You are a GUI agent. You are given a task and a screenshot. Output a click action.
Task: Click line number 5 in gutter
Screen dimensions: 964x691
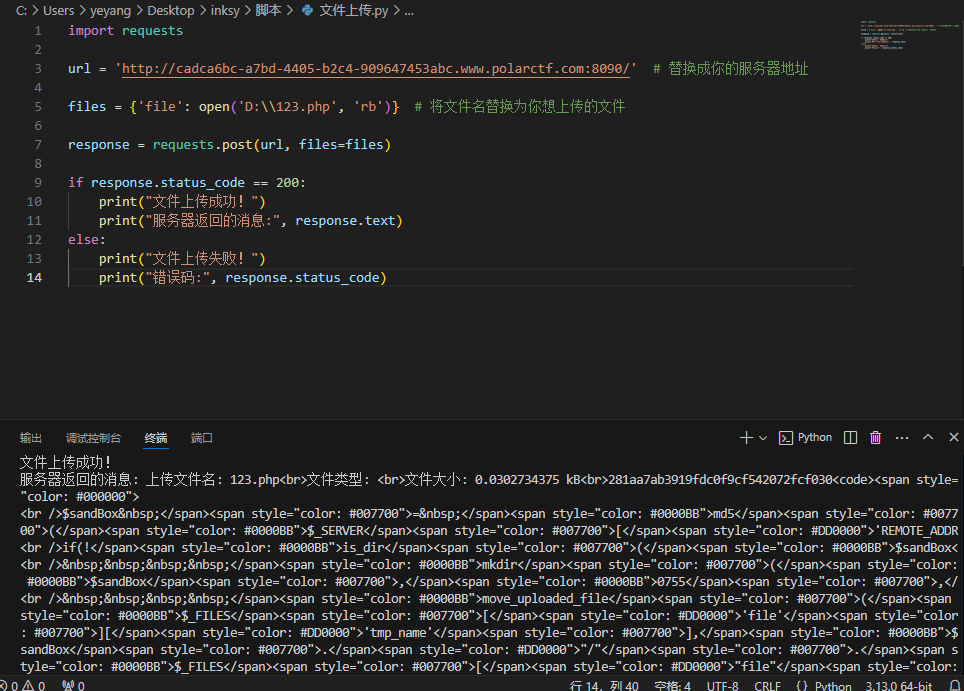point(38,106)
